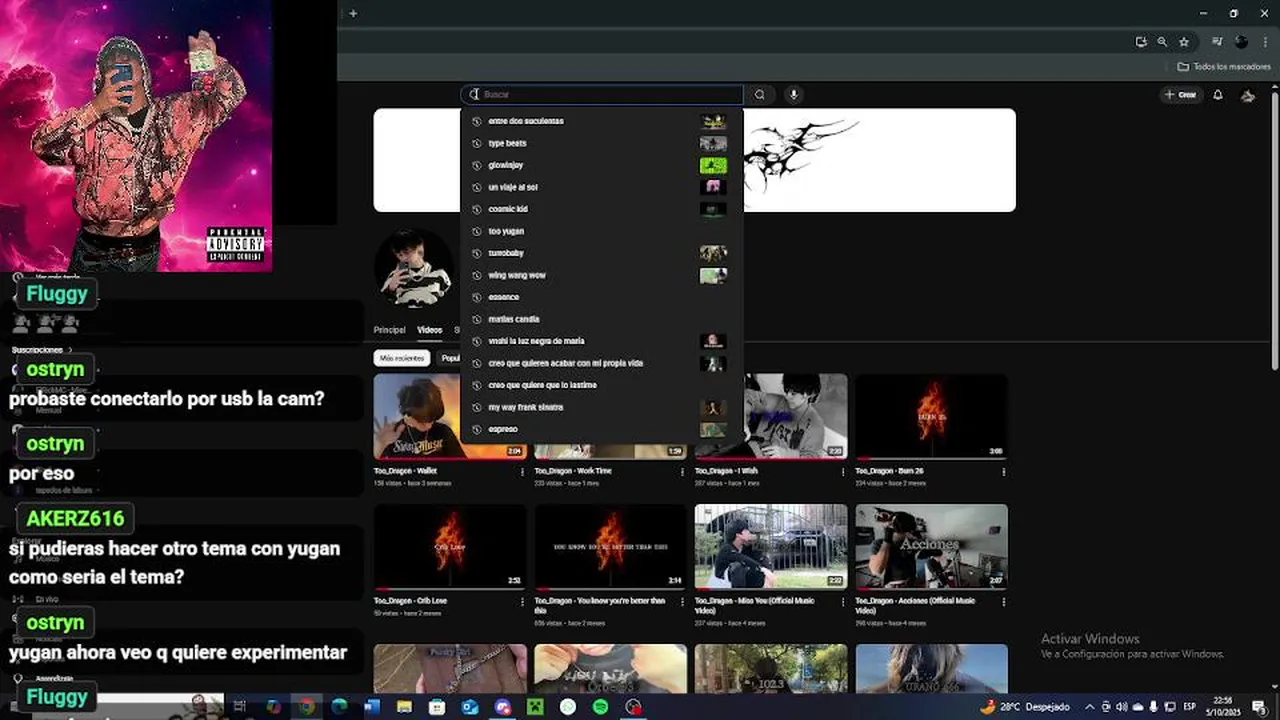This screenshot has width=1280, height=720.
Task: Open Spotify from the taskbar
Action: (x=600, y=707)
